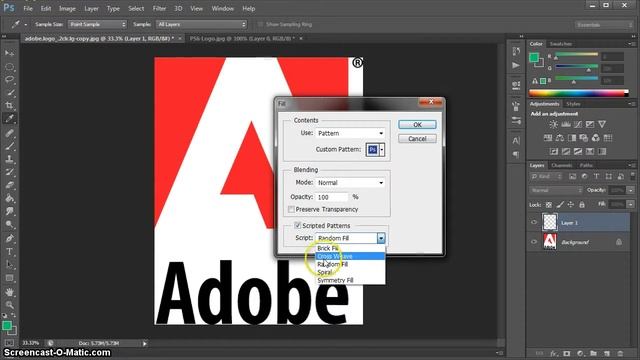Toggle Show Sampling Ring checkbox
The width and height of the screenshot is (640, 360).
tap(260, 24)
